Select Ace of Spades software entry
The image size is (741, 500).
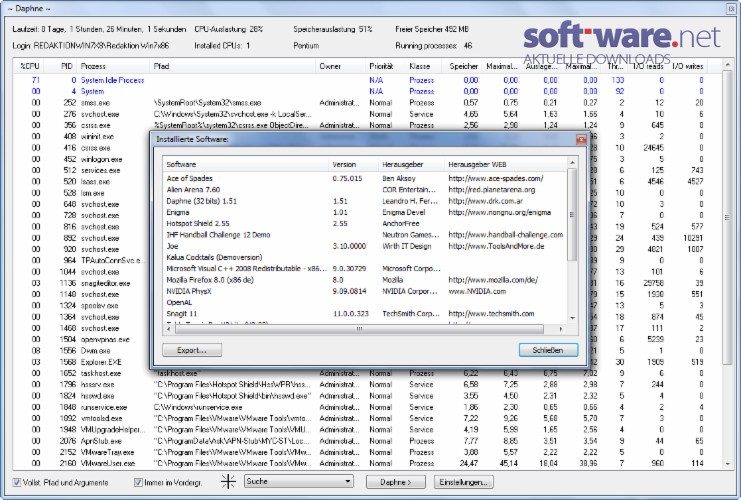coord(364,178)
